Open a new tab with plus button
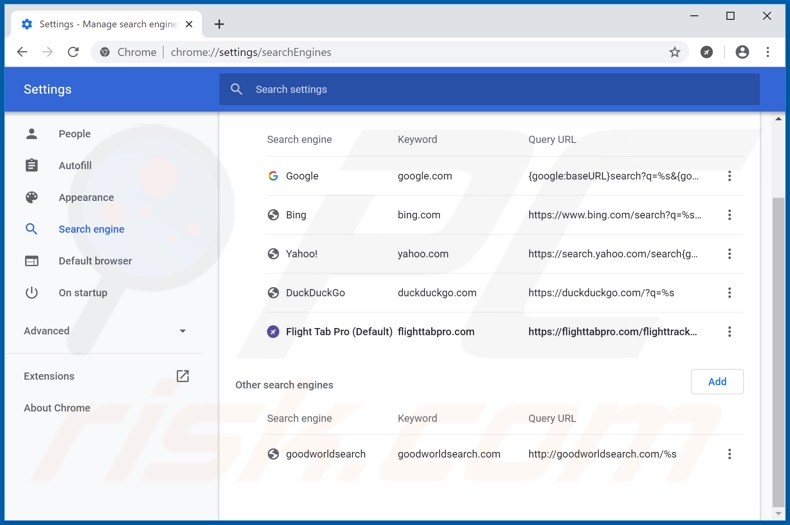790x525 pixels. coord(219,24)
